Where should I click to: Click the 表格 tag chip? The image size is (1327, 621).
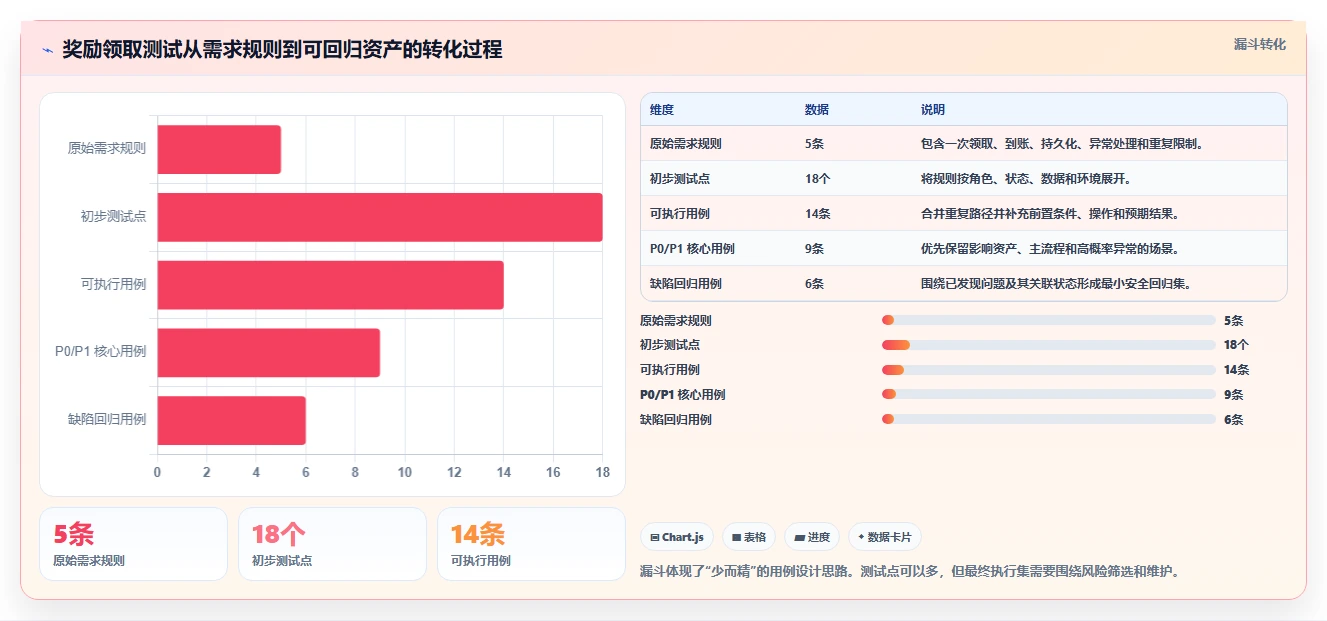(749, 537)
